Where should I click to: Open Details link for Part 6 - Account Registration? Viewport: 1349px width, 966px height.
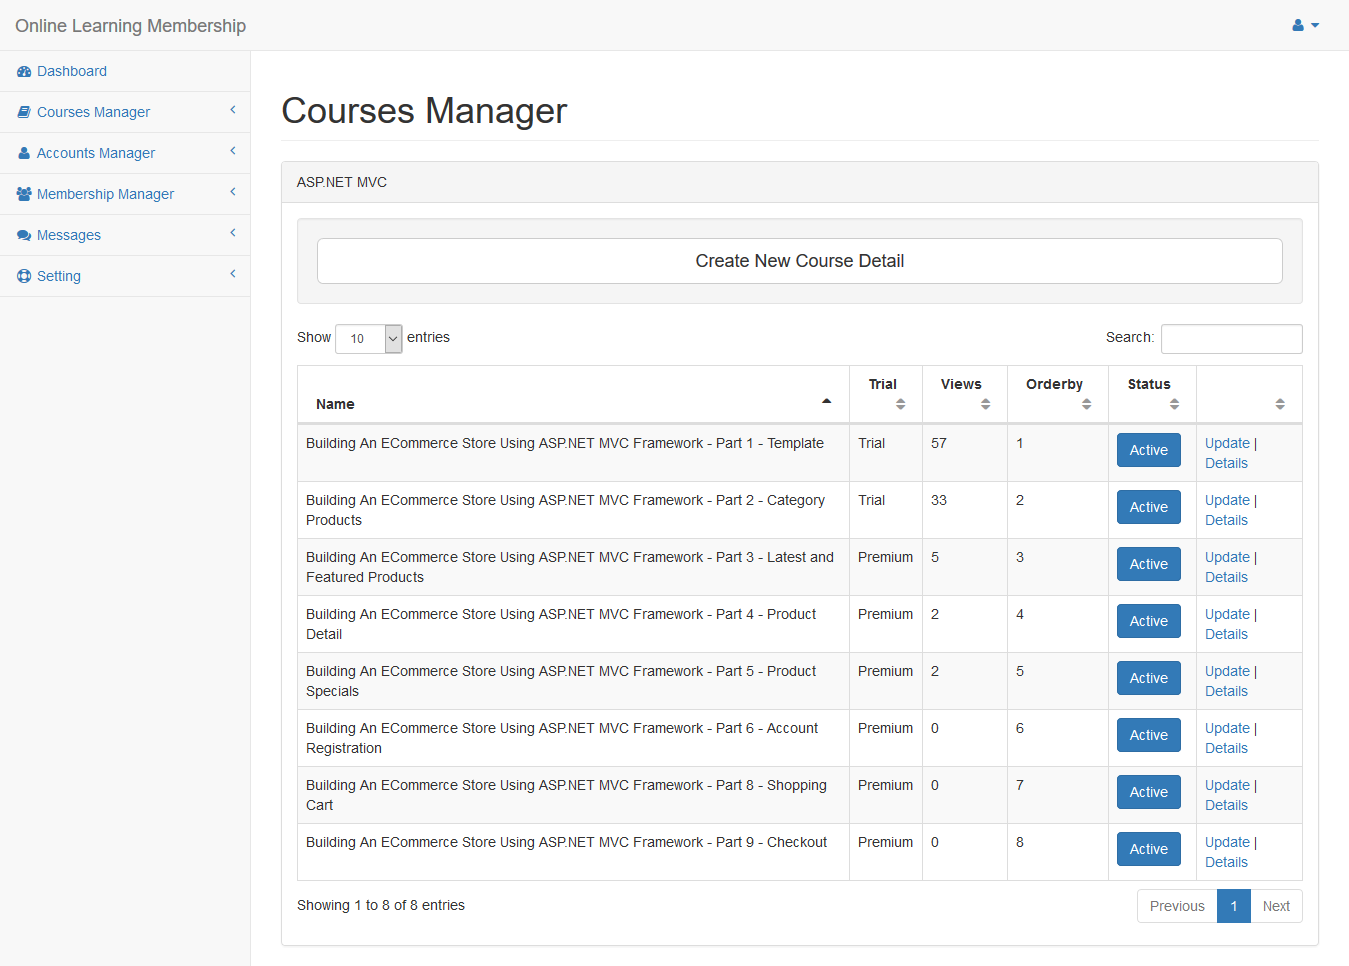point(1226,748)
